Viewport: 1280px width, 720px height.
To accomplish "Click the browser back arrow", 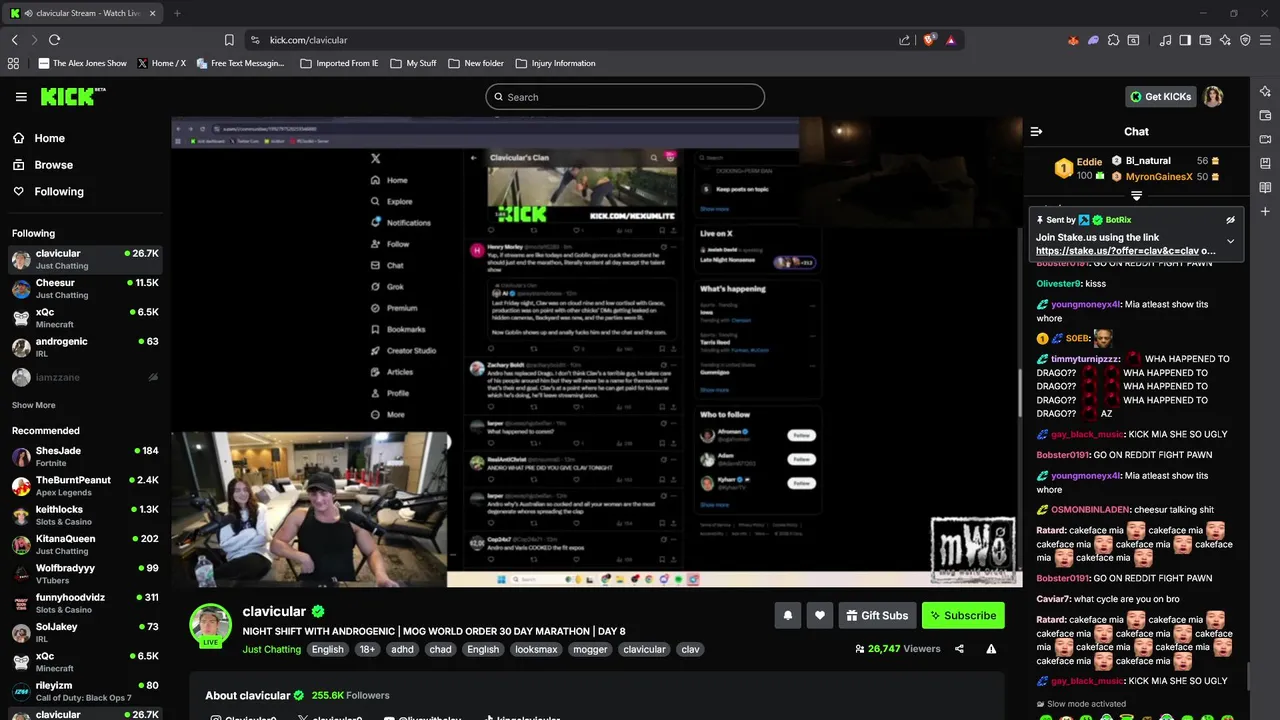I will point(14,40).
